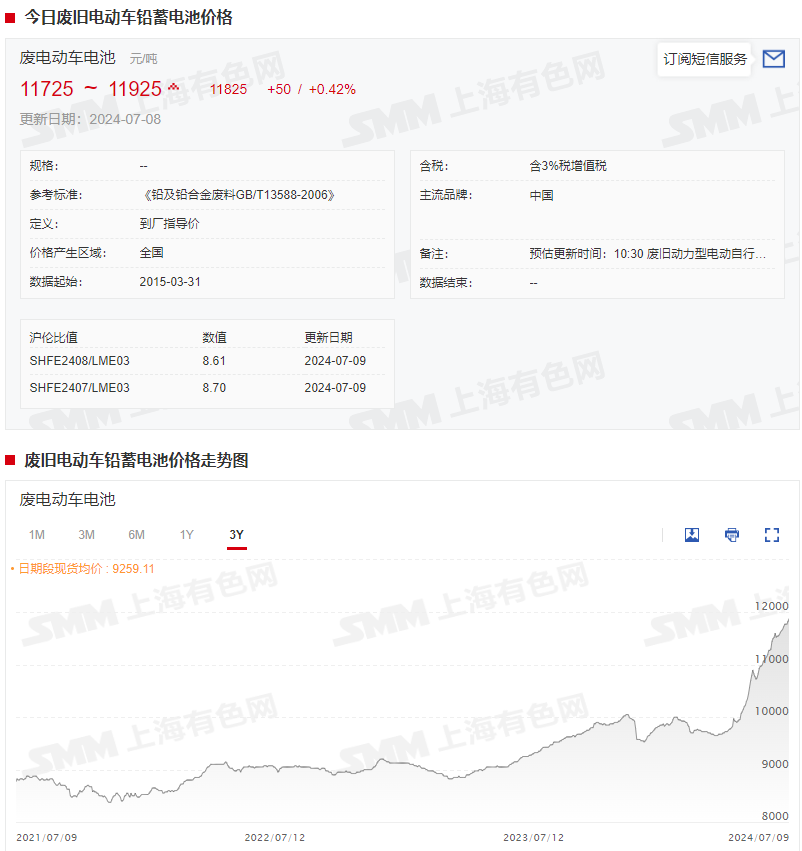Select the active 3Y chart period
The height and width of the screenshot is (851, 802).
[236, 535]
